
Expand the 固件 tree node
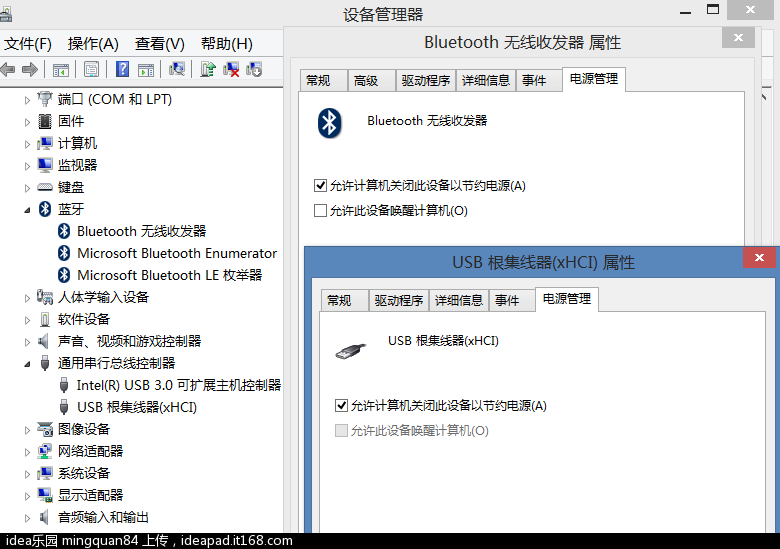[x=27, y=122]
